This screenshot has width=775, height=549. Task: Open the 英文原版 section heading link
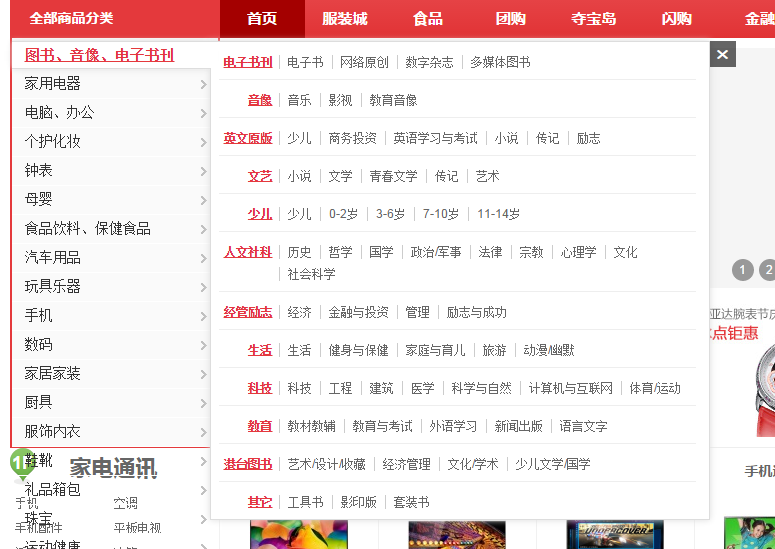[x=248, y=138]
